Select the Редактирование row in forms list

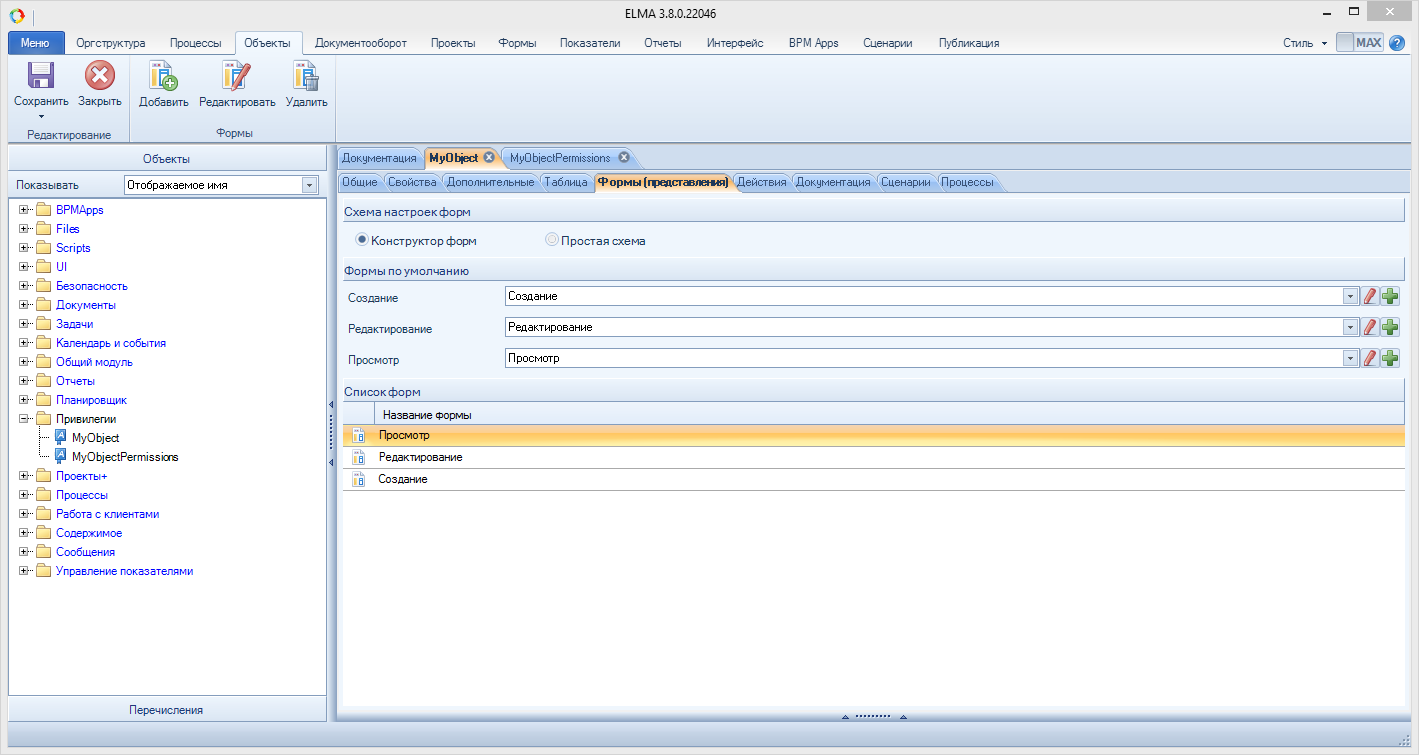click(420, 457)
